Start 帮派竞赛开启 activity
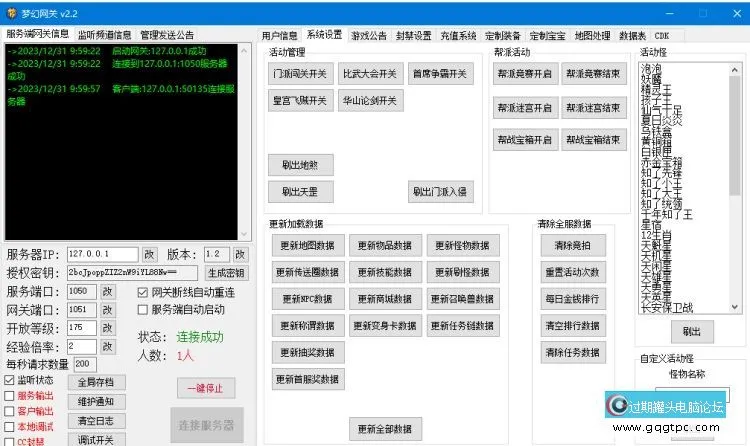 click(x=525, y=74)
